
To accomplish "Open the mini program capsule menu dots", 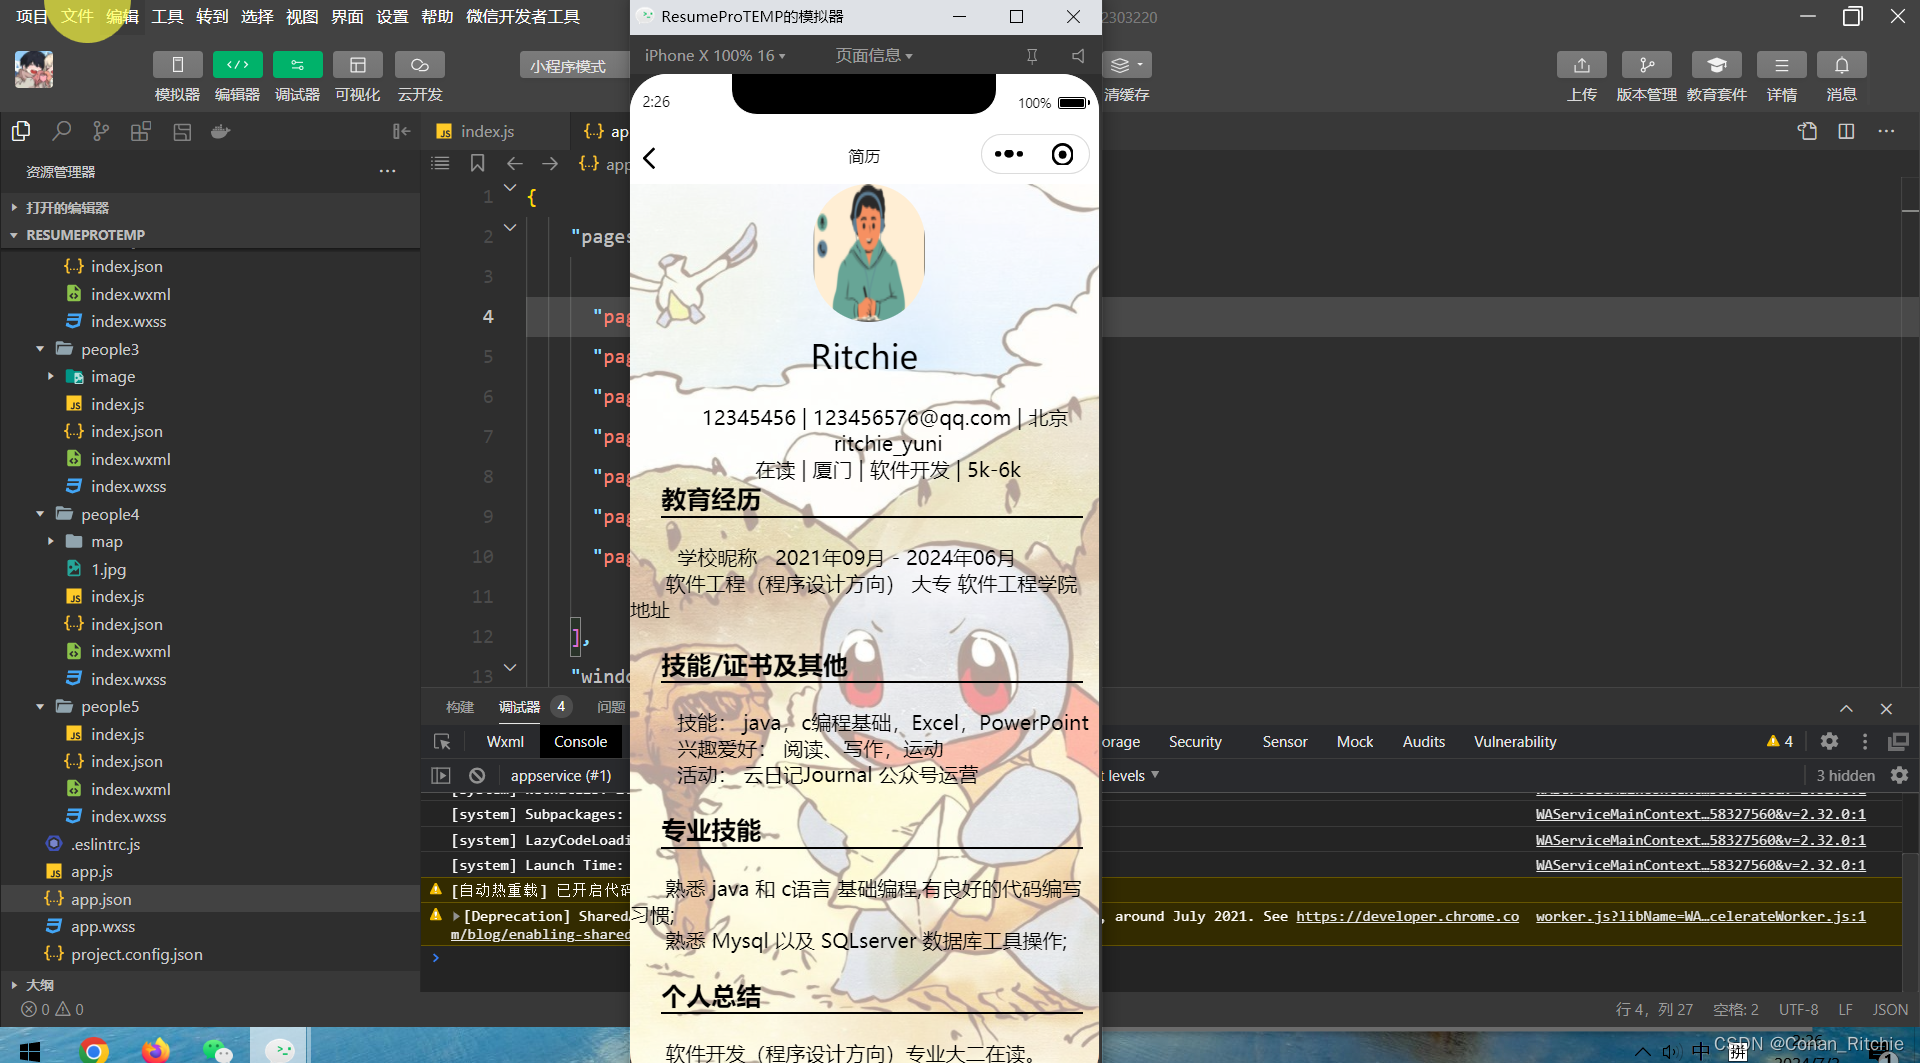I will tap(1009, 154).
